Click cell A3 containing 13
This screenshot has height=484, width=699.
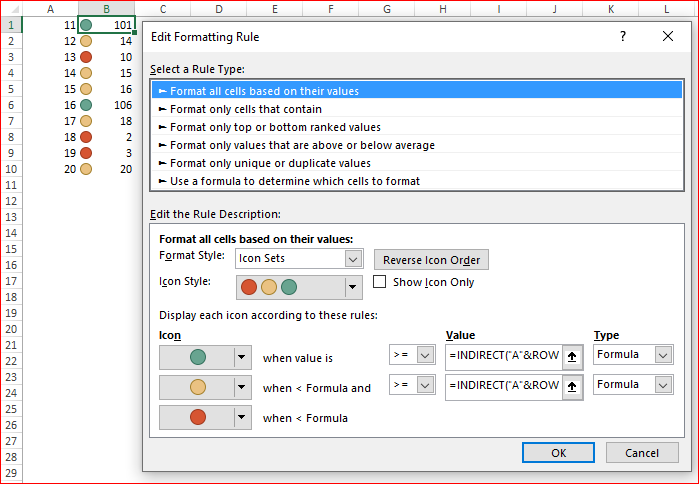(50, 57)
